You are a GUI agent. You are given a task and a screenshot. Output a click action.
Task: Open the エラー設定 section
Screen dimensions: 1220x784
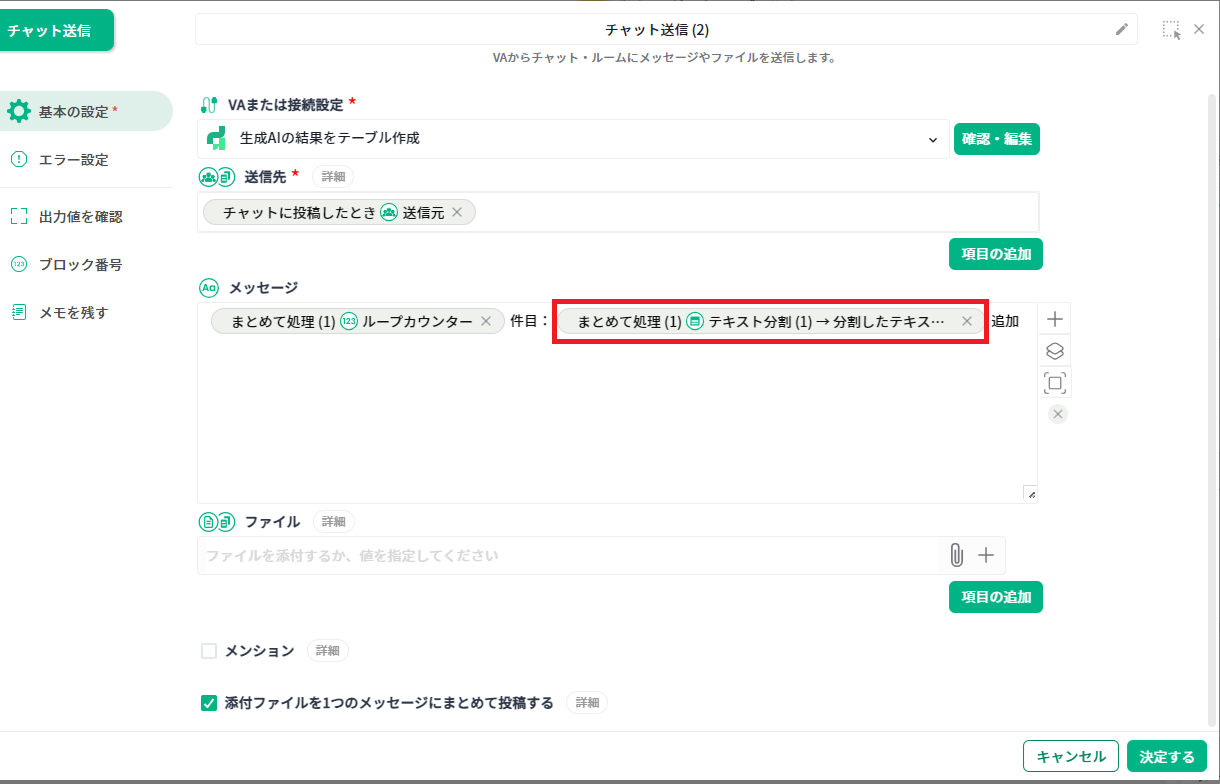73,160
